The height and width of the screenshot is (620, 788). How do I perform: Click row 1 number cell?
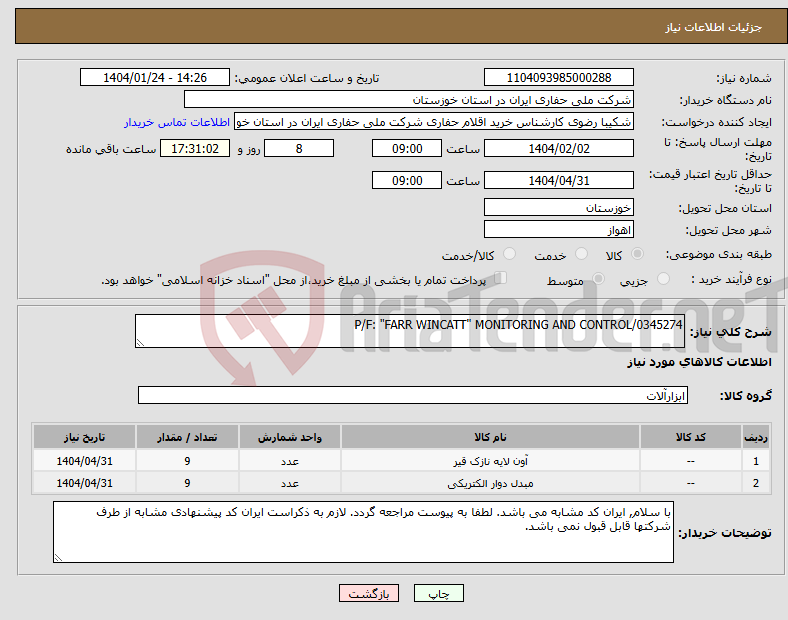(756, 461)
